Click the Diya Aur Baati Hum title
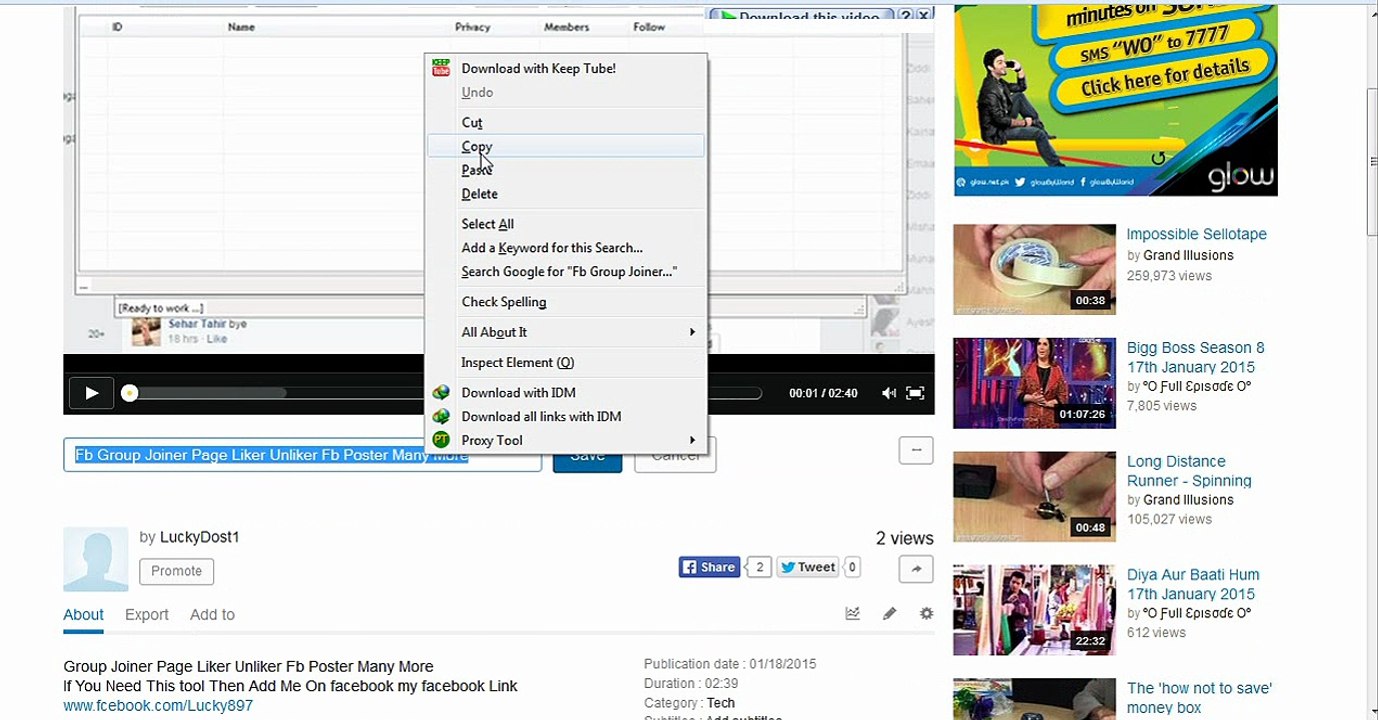 1193,584
